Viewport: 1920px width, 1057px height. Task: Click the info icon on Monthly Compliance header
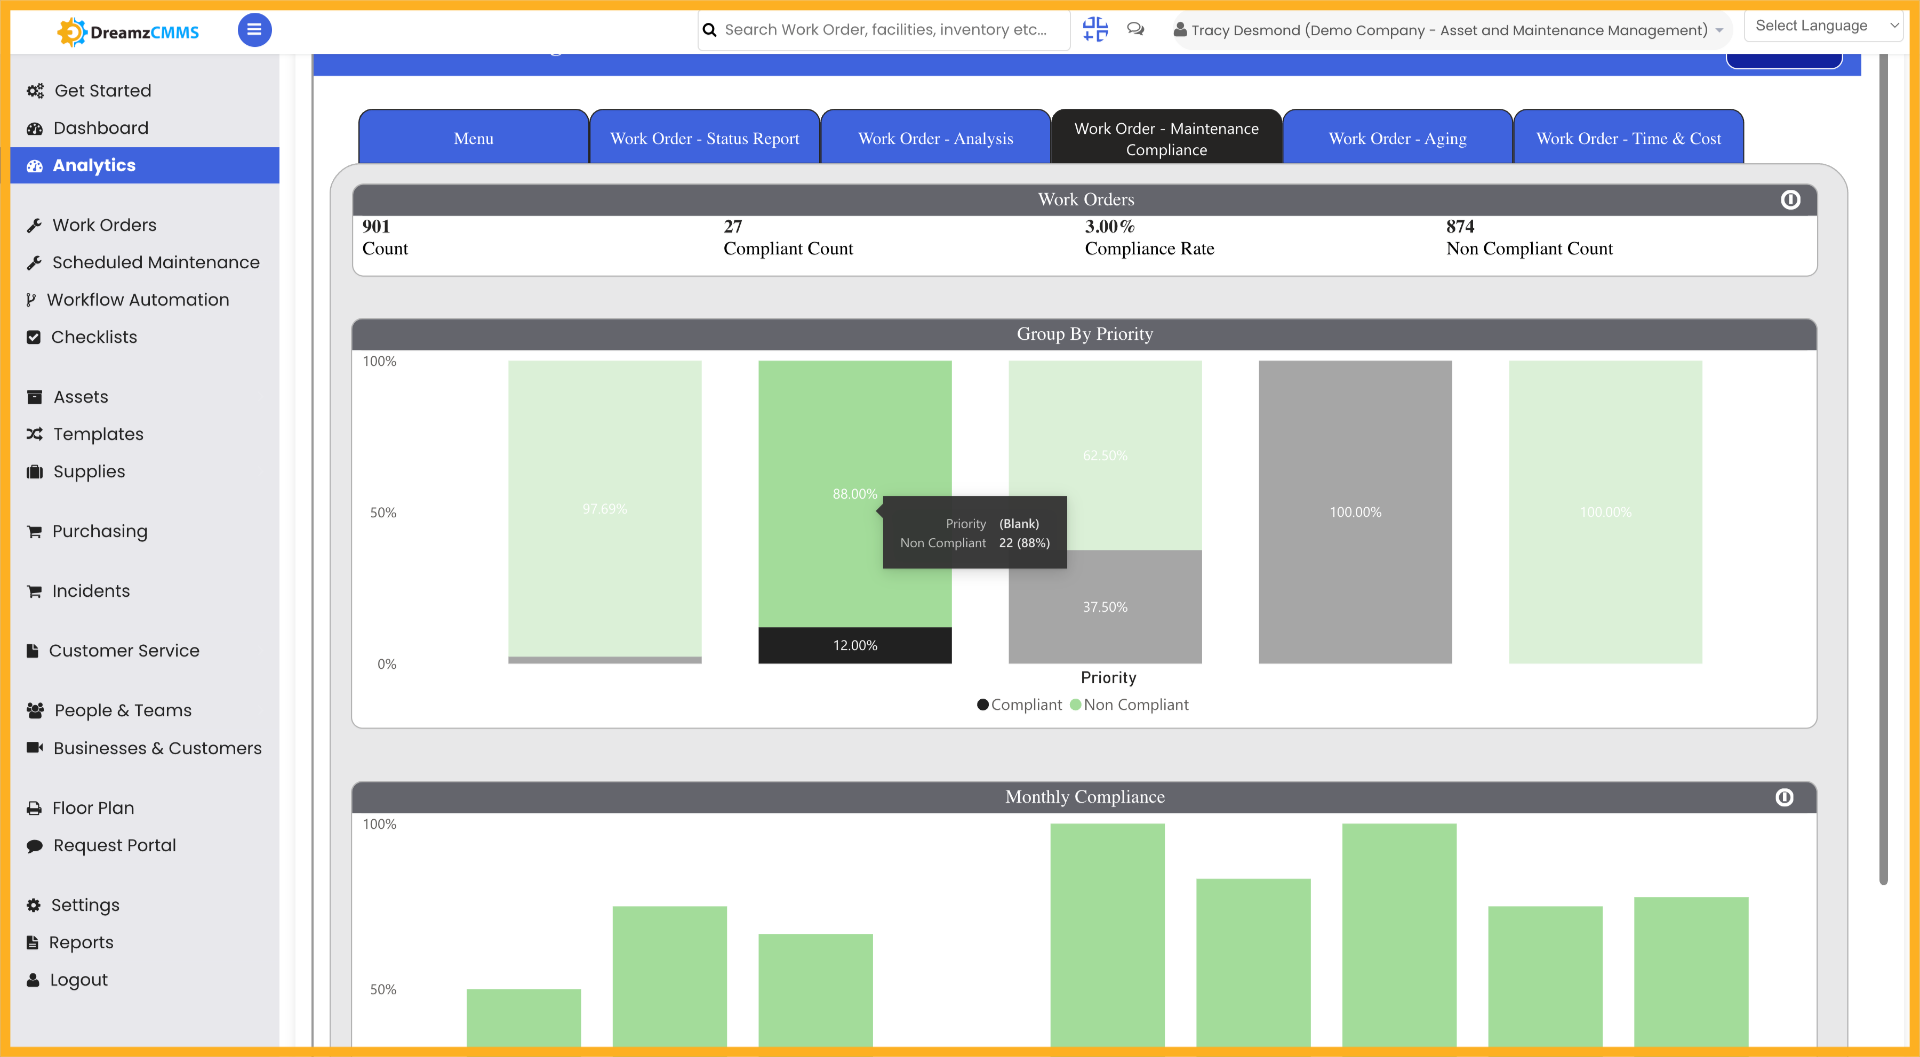pos(1785,797)
